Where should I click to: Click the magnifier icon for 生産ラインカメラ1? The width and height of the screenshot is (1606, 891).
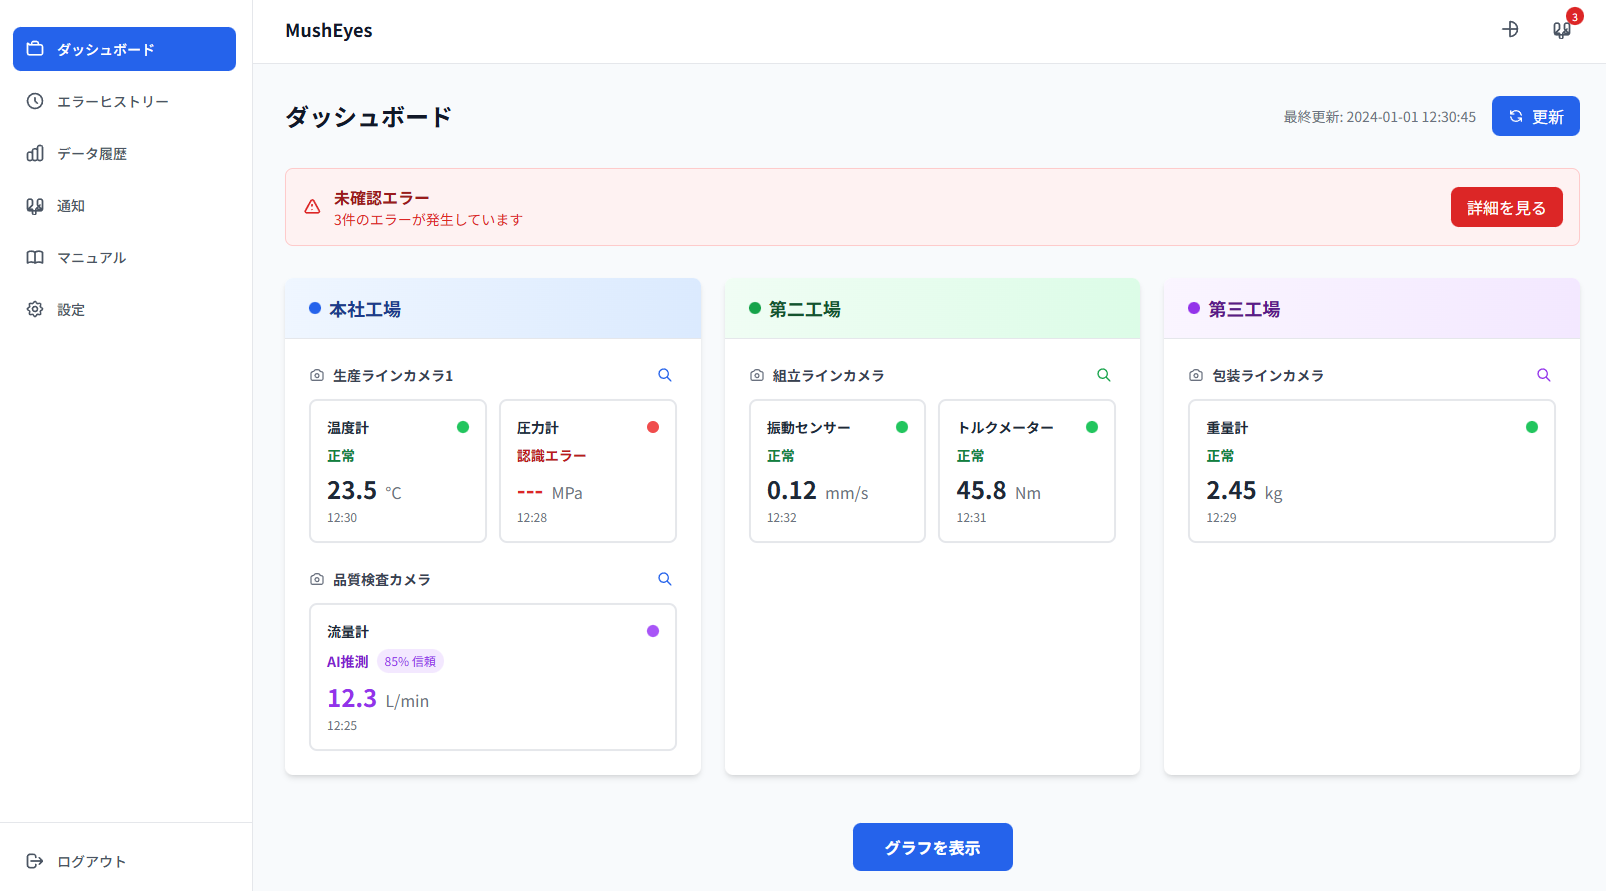[665, 375]
